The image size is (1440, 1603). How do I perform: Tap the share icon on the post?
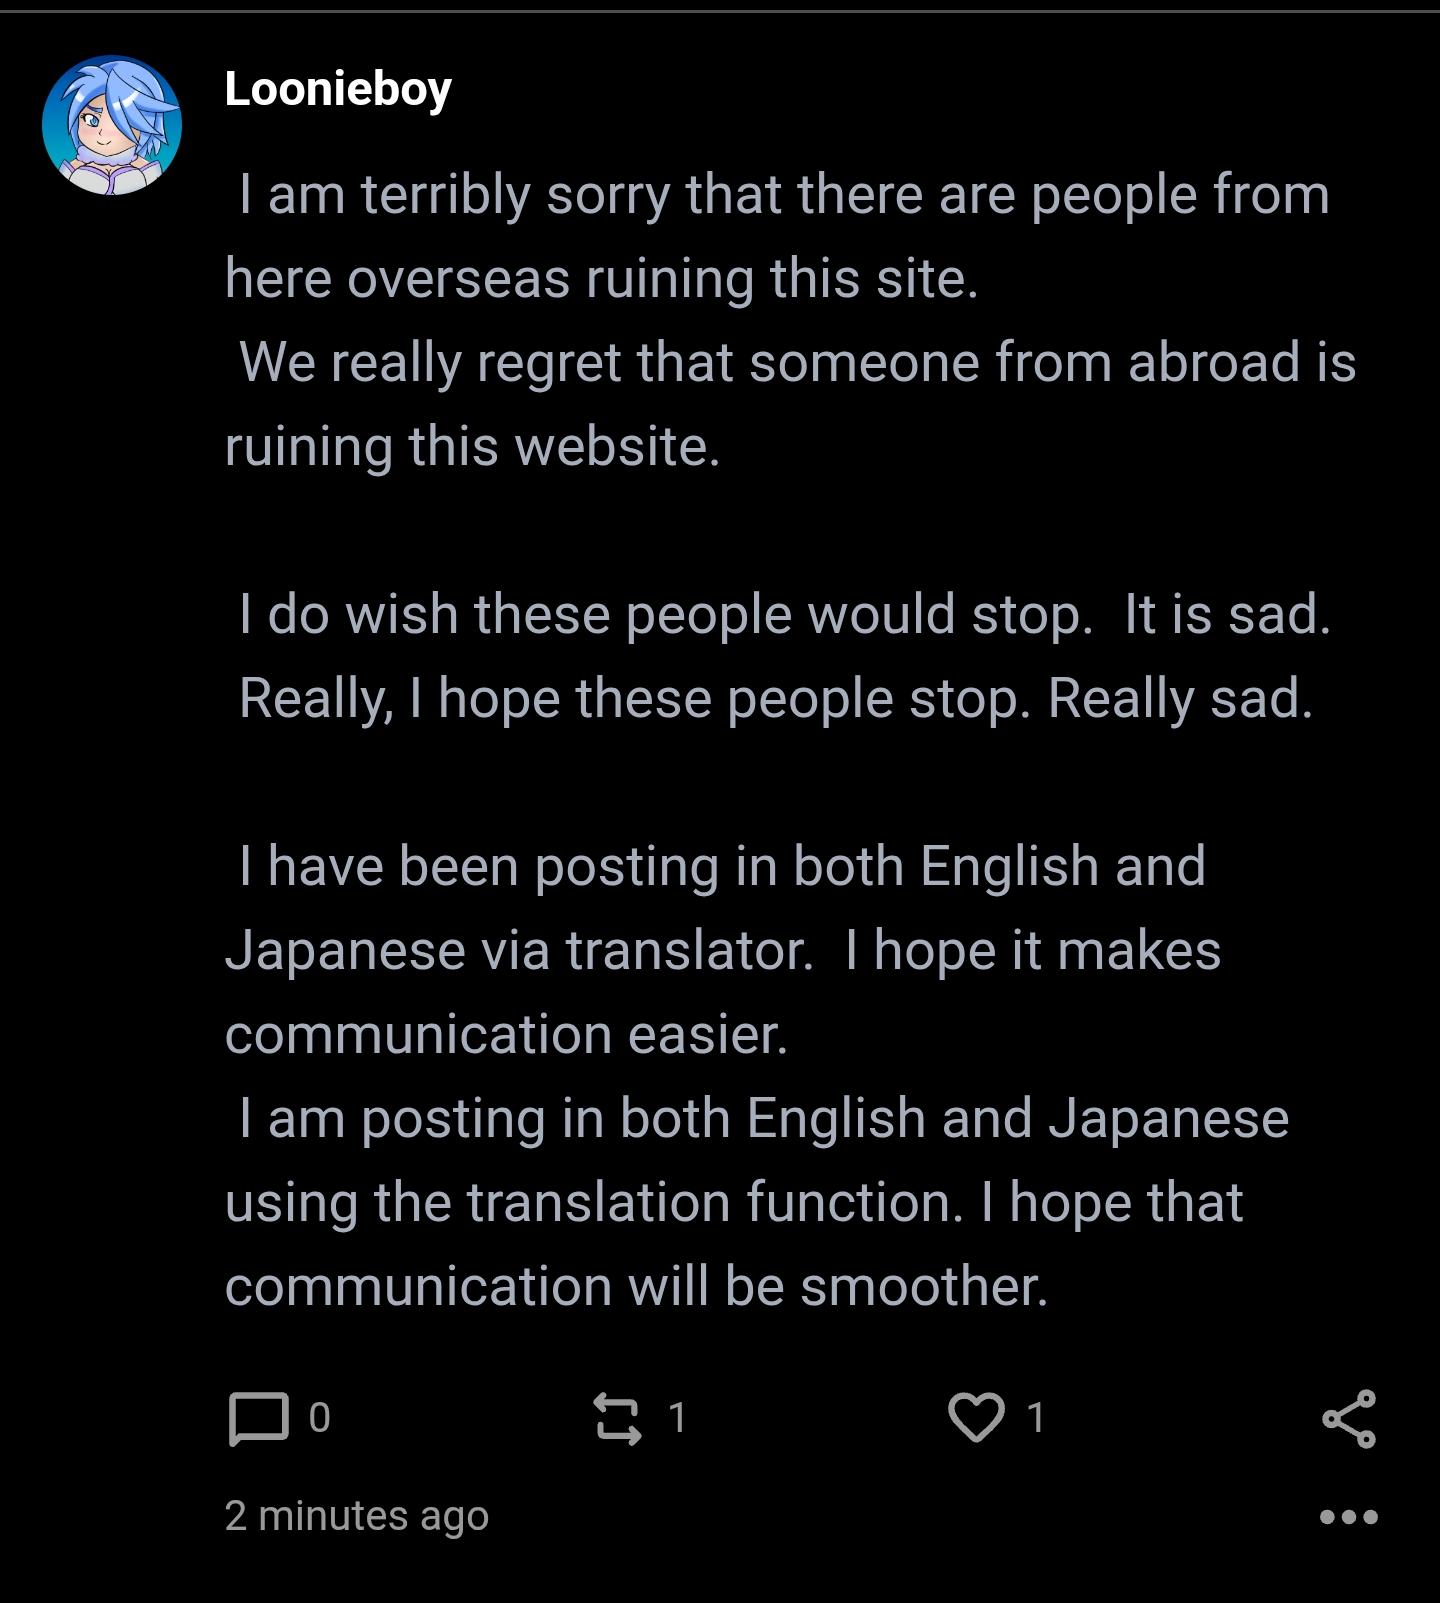pos(1348,1418)
